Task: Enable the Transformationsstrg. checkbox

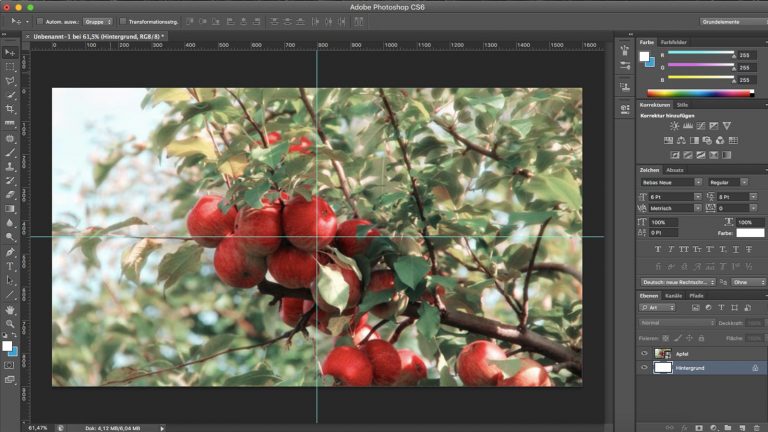Action: tap(123, 21)
